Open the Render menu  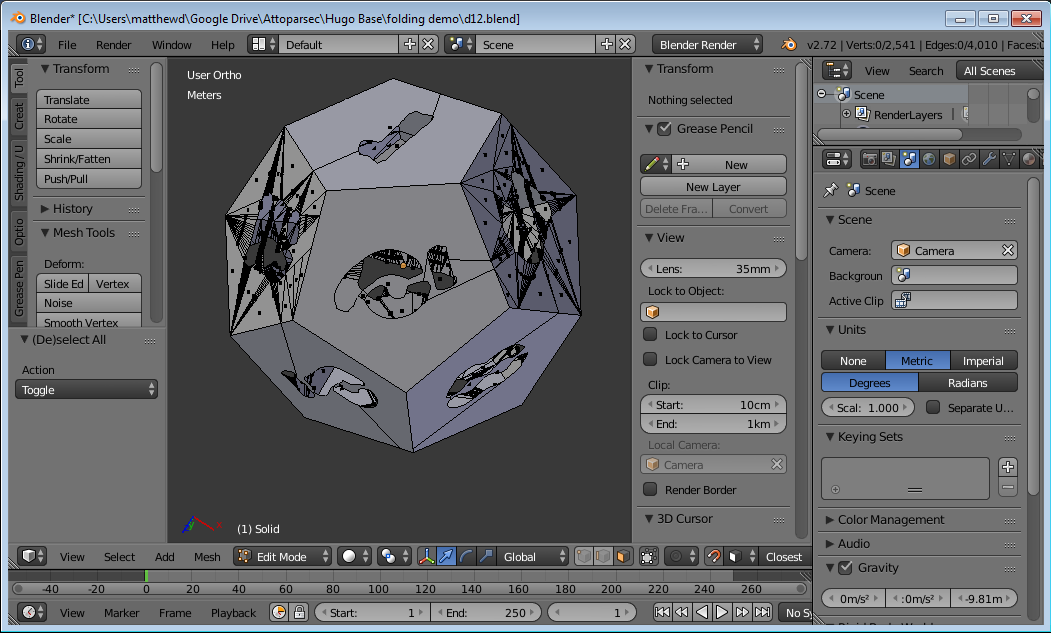[x=113, y=45]
